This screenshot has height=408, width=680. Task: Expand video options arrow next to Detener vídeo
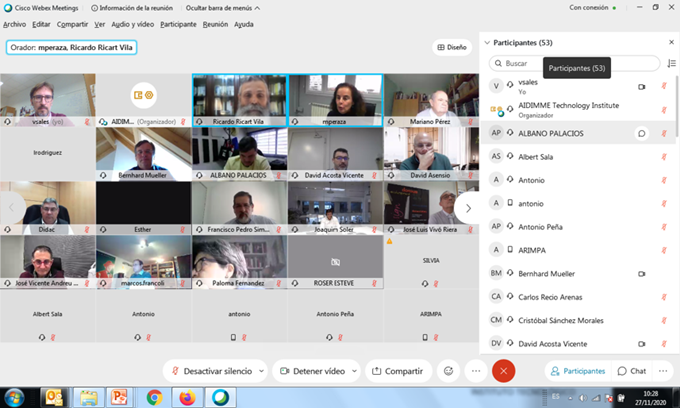tap(353, 371)
